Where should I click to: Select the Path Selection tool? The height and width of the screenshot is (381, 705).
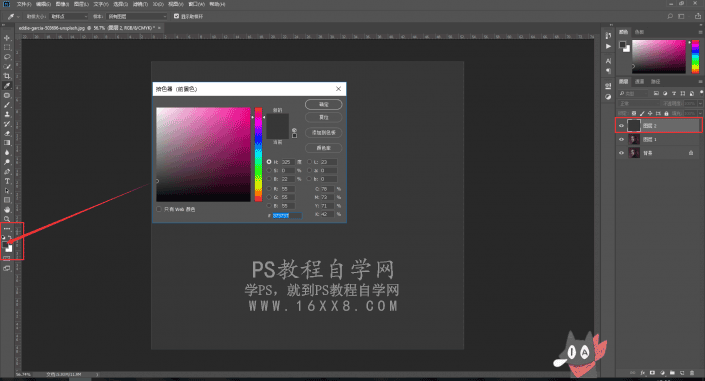(7, 191)
